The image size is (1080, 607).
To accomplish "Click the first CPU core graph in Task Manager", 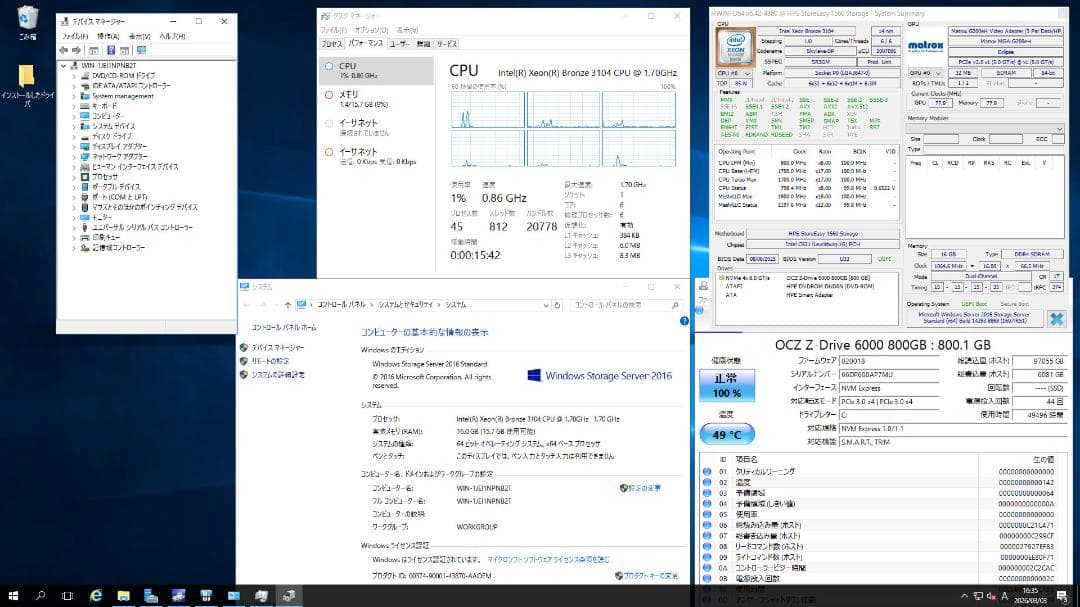I will click(x=488, y=110).
